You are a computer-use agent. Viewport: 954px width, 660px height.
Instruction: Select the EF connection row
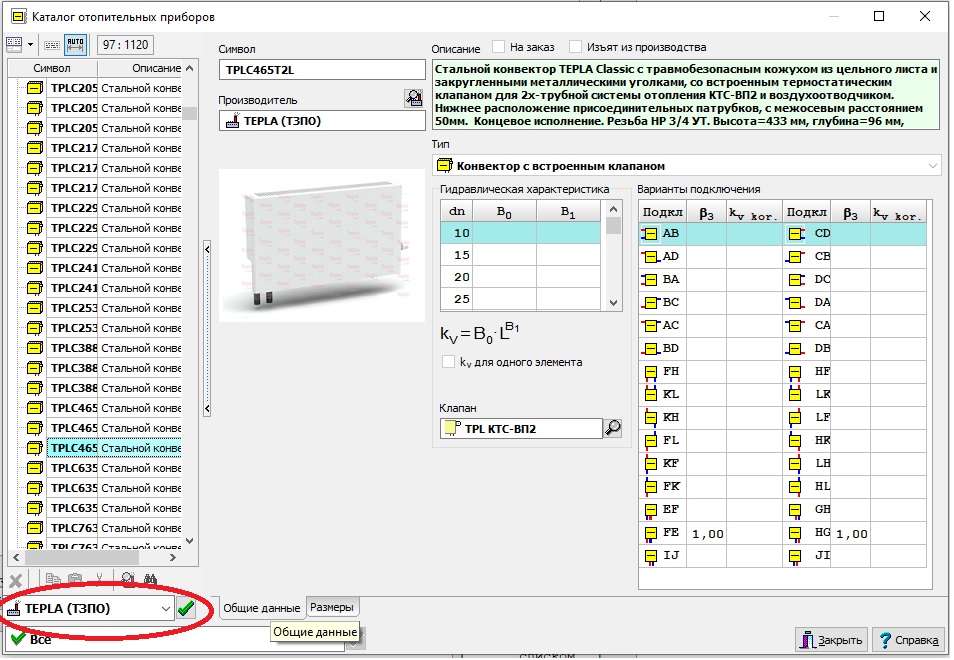click(x=711, y=510)
